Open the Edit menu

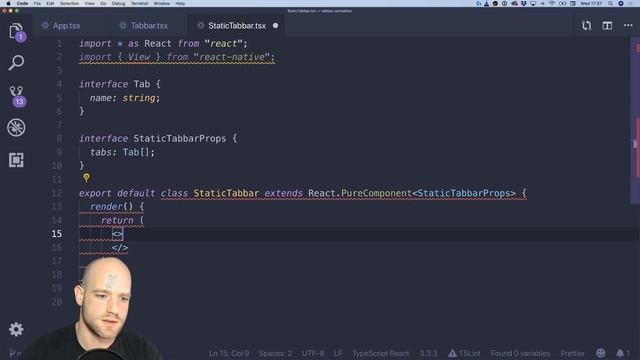tap(50, 3)
